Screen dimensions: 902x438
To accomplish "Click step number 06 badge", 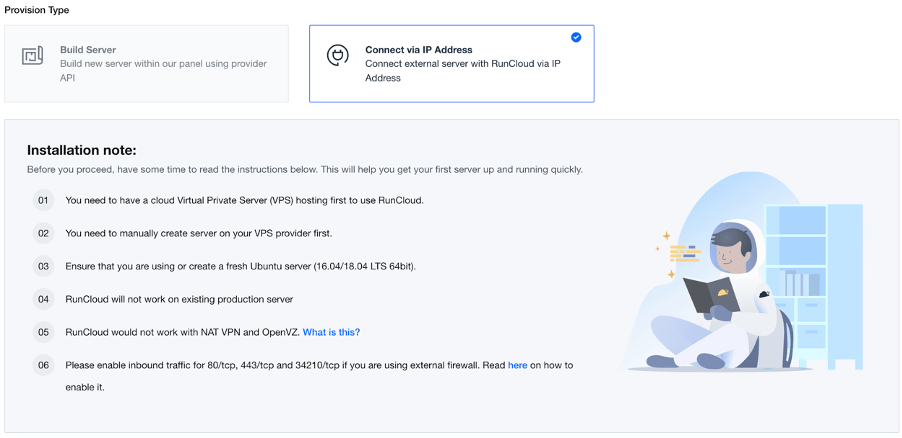I will coord(43,365).
